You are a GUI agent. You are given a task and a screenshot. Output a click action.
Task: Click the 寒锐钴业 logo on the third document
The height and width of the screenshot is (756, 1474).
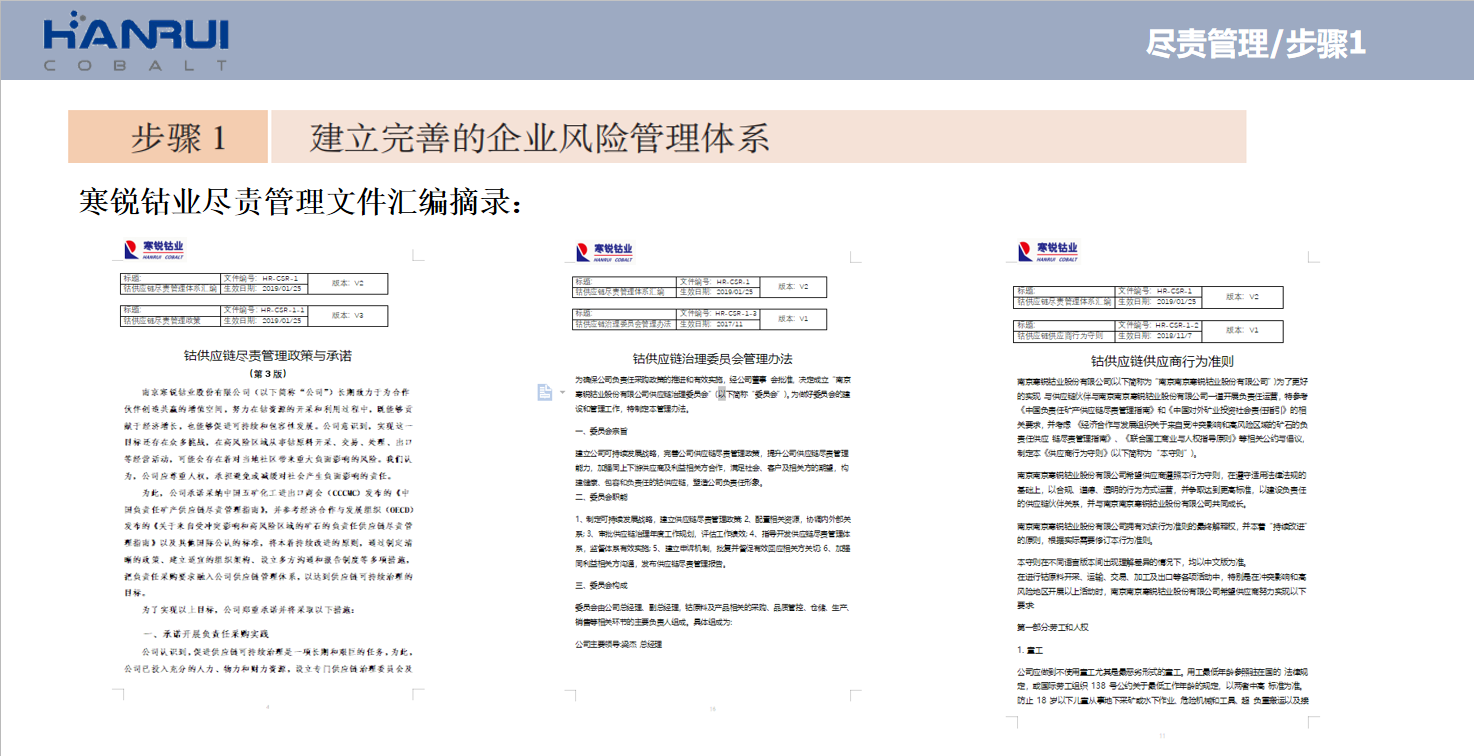point(1048,251)
